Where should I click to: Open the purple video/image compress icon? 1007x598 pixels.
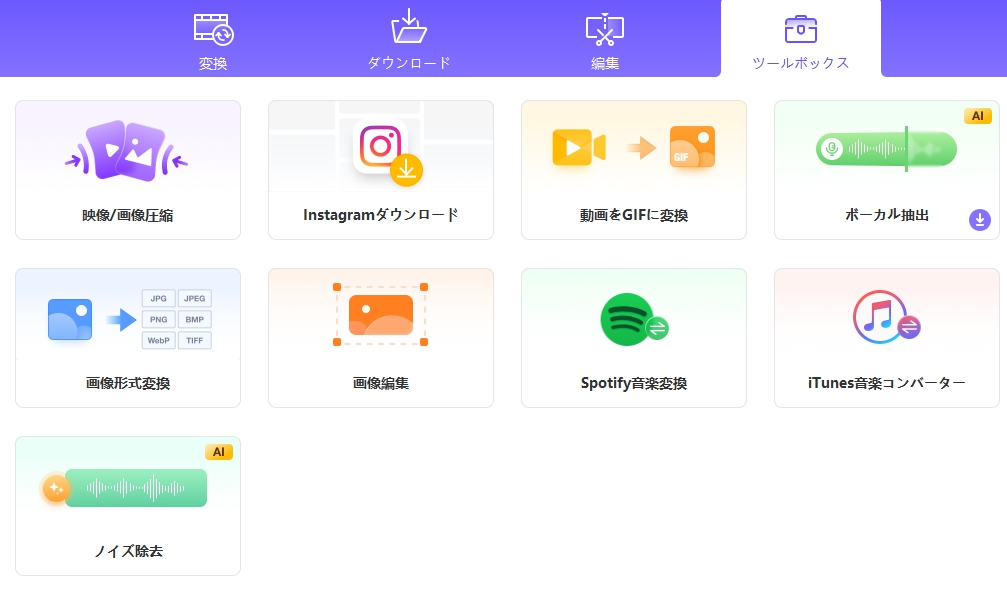(127, 151)
